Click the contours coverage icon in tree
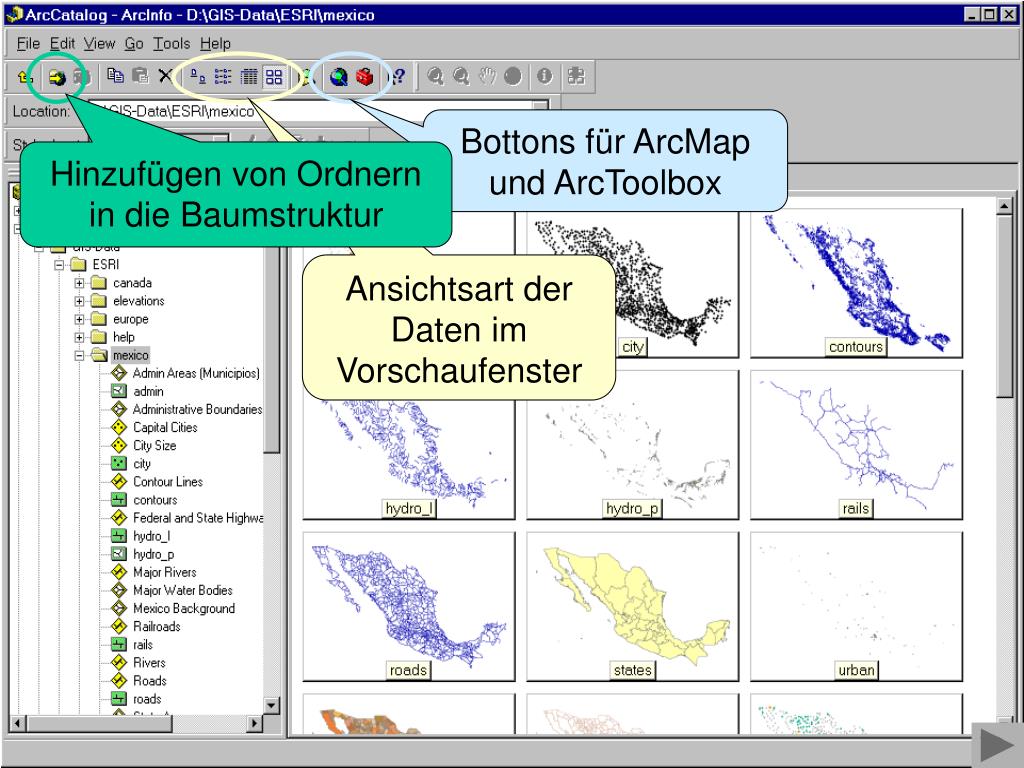This screenshot has height=768, width=1024. [118, 500]
